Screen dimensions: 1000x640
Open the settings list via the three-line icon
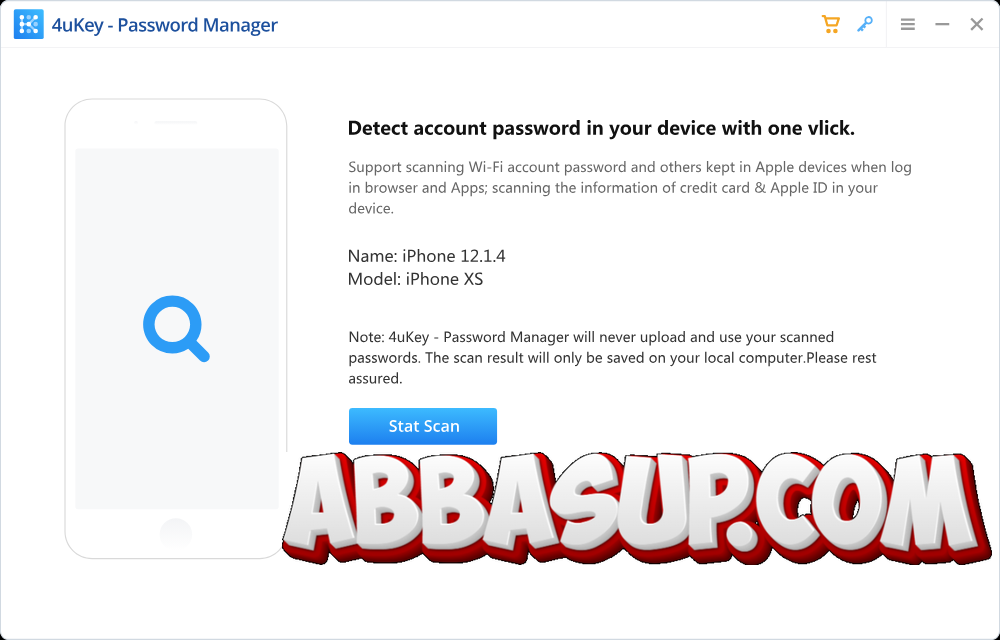coord(907,24)
